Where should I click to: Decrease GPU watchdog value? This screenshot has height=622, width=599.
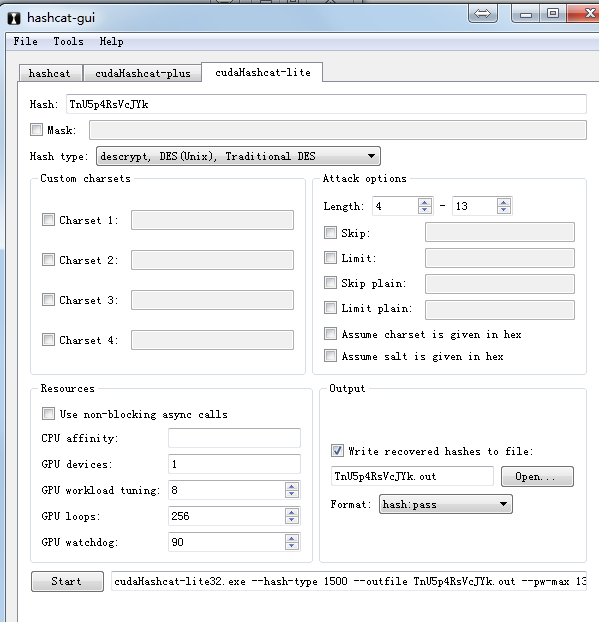(x=292, y=546)
